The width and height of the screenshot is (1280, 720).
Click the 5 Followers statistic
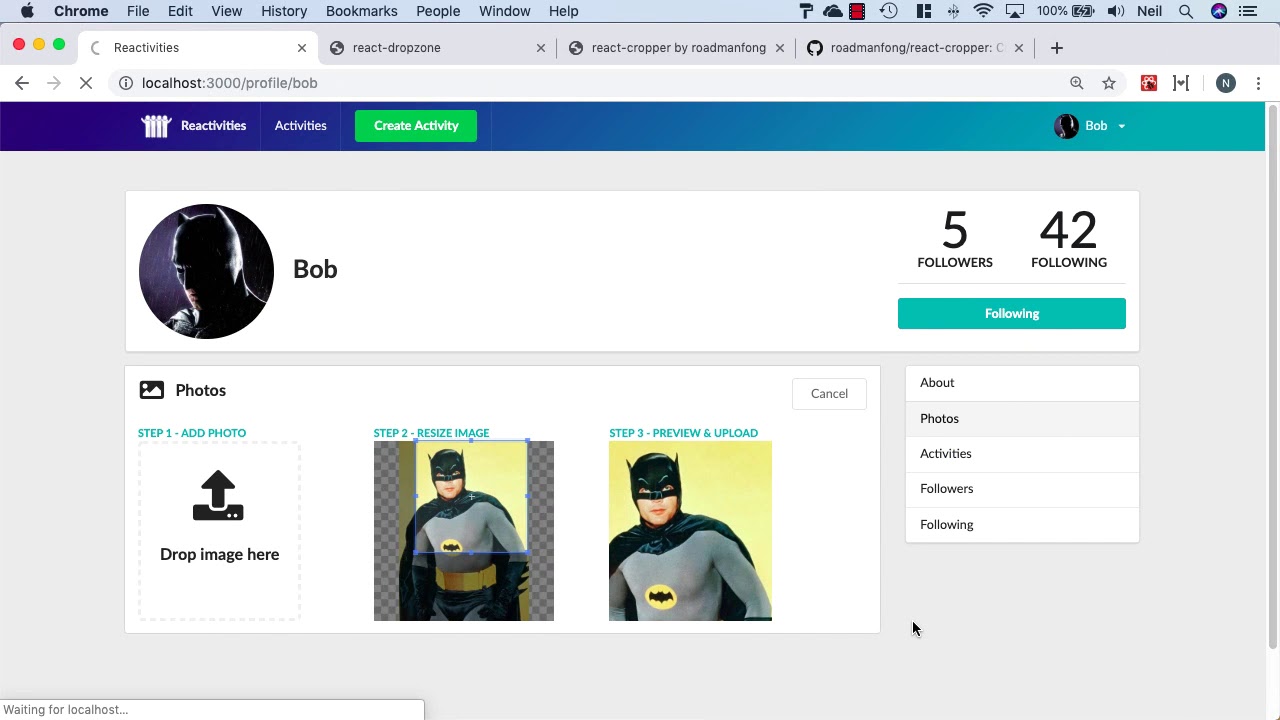tap(955, 239)
